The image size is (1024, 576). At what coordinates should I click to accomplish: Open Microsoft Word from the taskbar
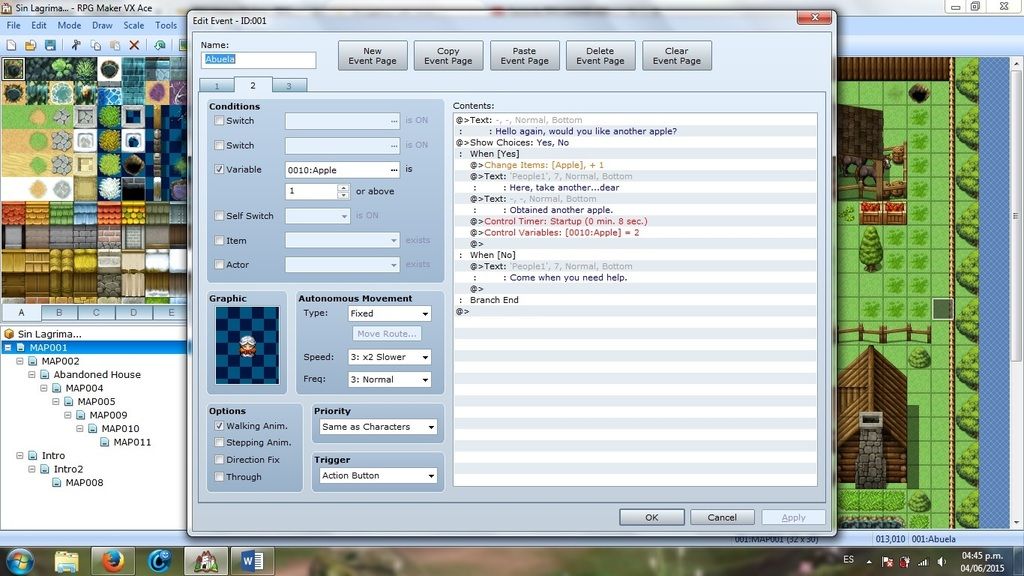click(252, 561)
